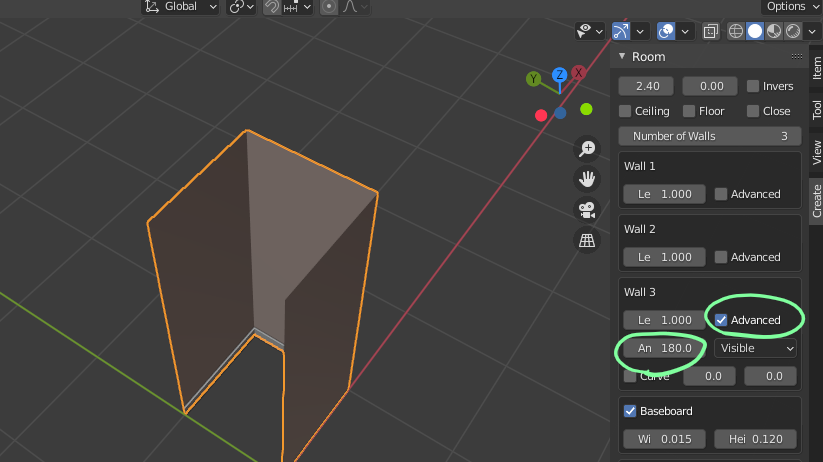Toggle the show gizmo icon
The image size is (823, 462).
click(x=620, y=31)
